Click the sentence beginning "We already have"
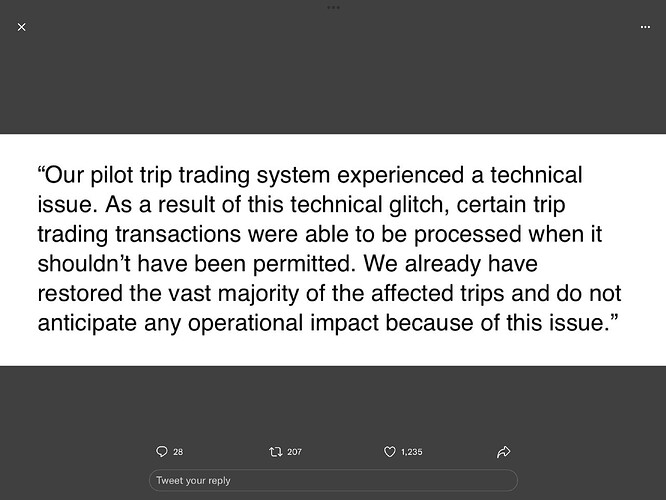This screenshot has width=666, height=500. click(x=329, y=294)
